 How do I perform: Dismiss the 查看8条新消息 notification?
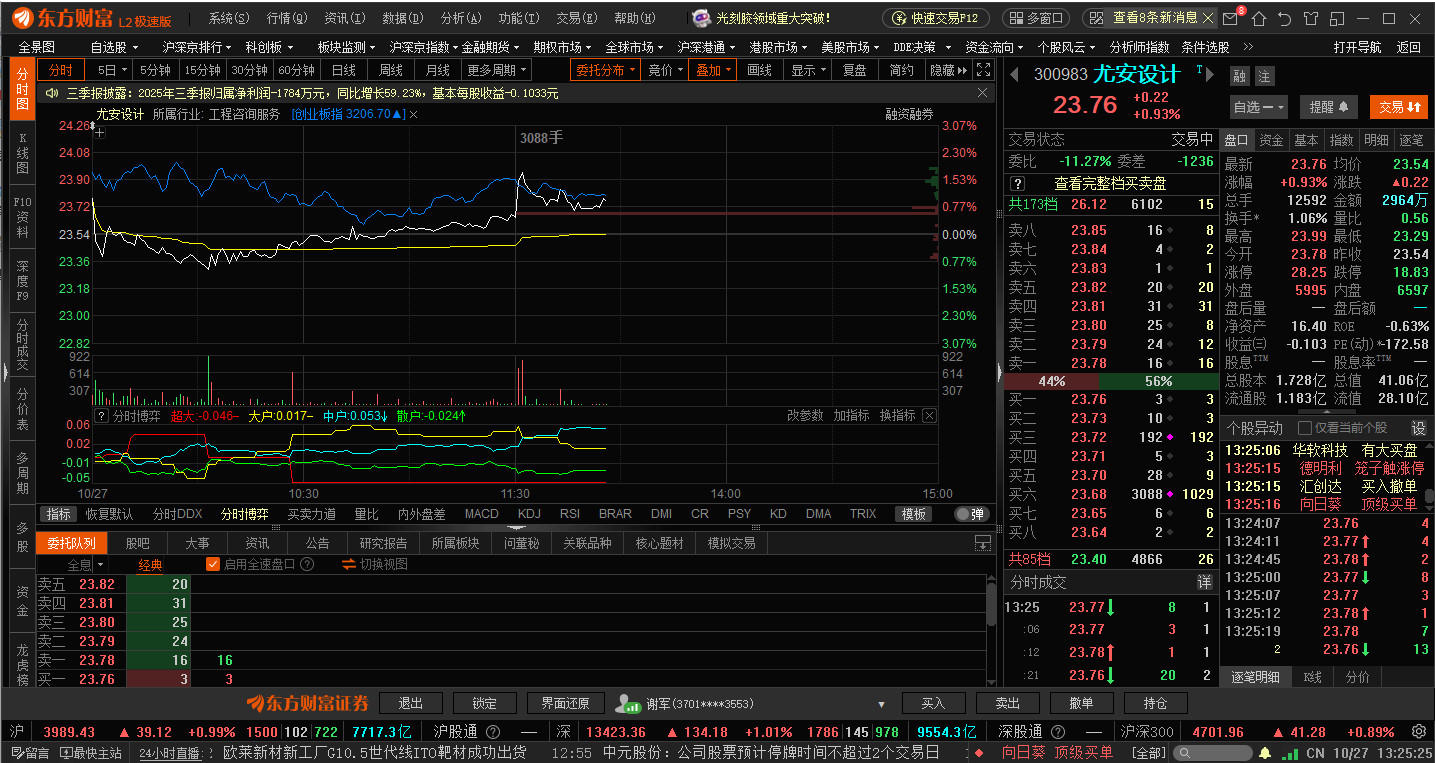click(1209, 18)
